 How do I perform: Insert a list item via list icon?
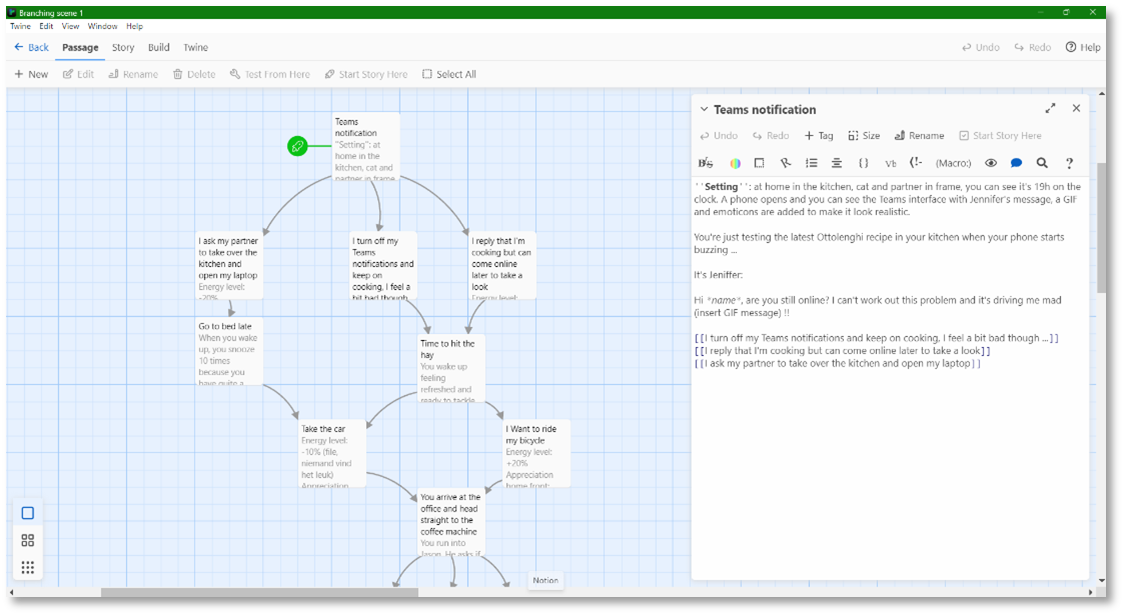tap(811, 163)
